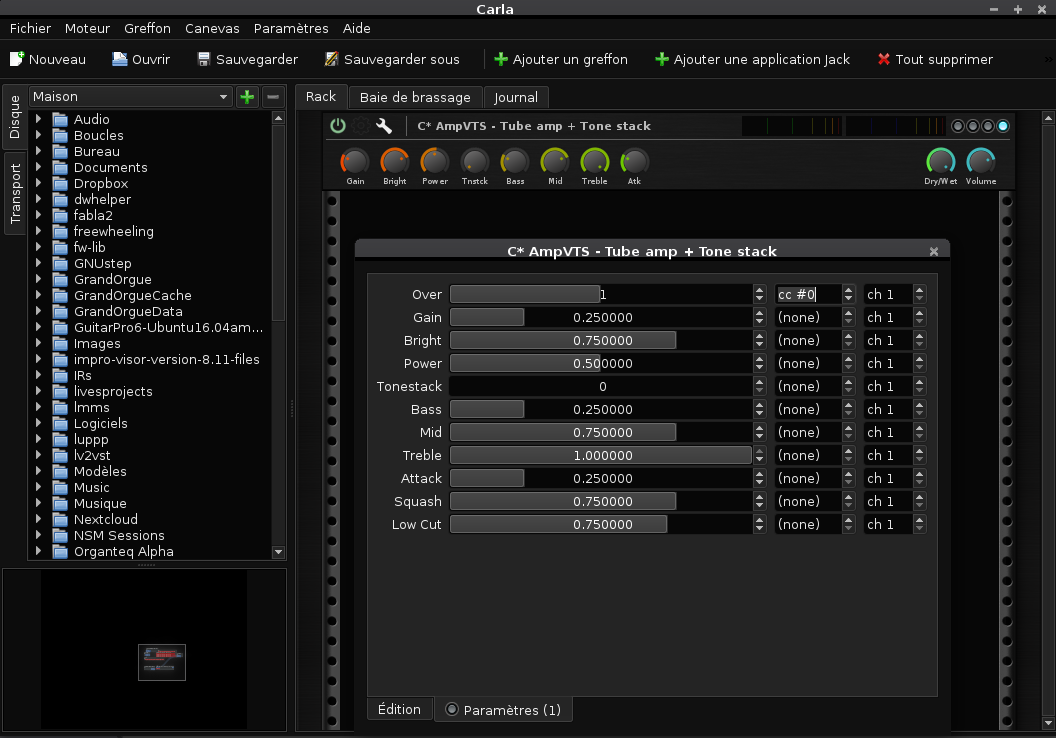Click Tout supprimer button
This screenshot has width=1056, height=738.
[x=935, y=59]
